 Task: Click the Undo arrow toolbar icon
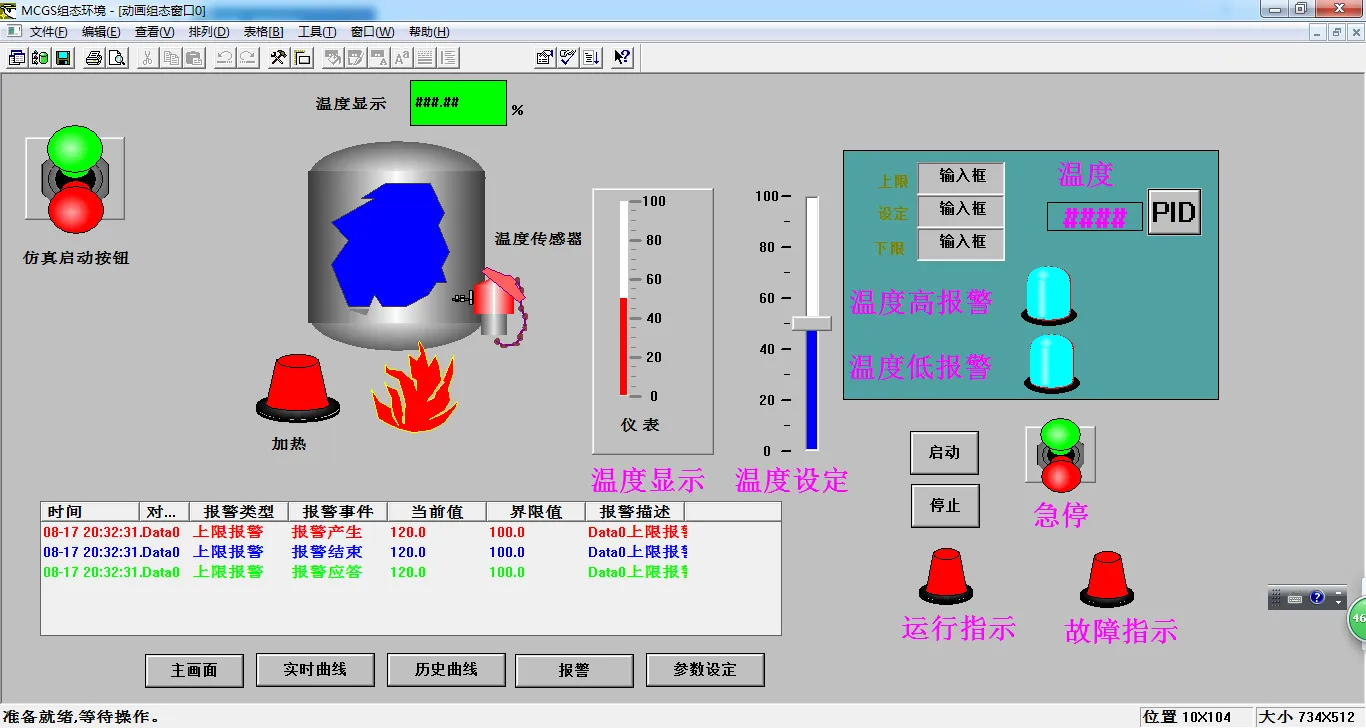pos(225,57)
